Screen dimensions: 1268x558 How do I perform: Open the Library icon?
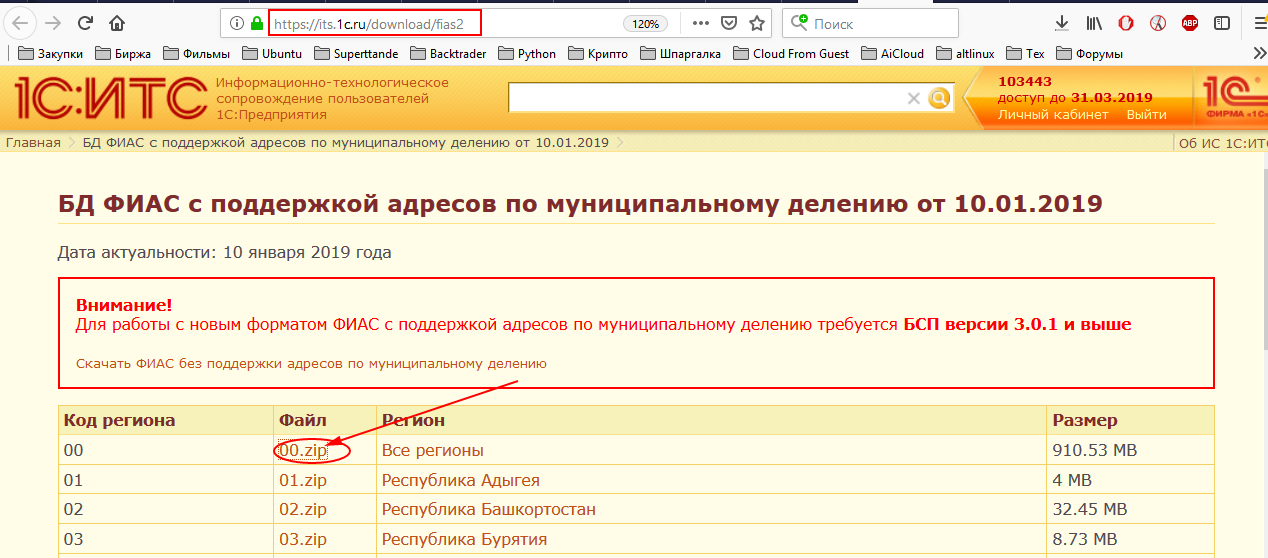[x=1094, y=23]
